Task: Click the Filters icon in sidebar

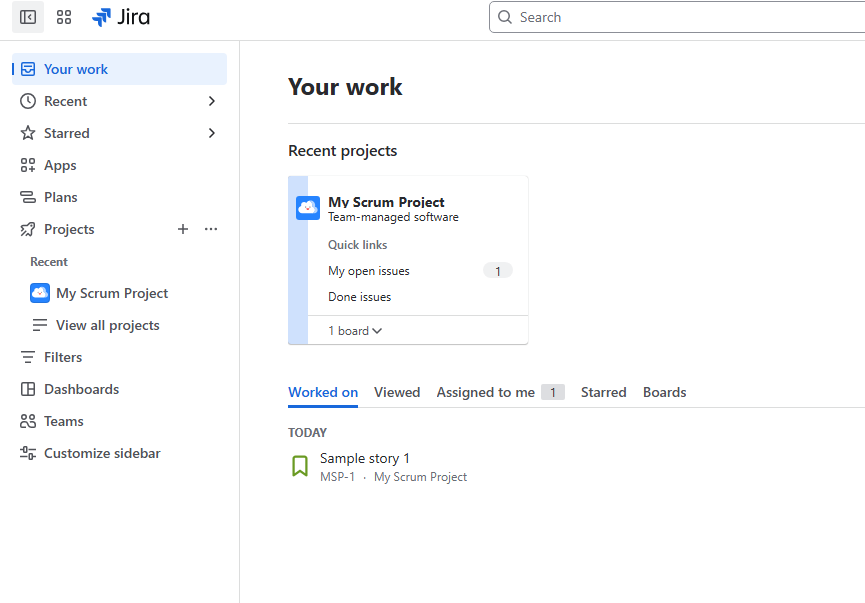Action: click(28, 357)
